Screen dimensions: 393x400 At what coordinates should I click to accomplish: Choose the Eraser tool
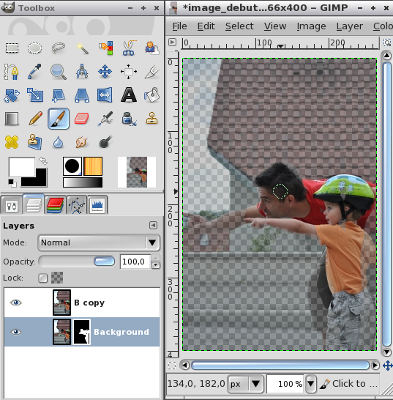[82, 119]
